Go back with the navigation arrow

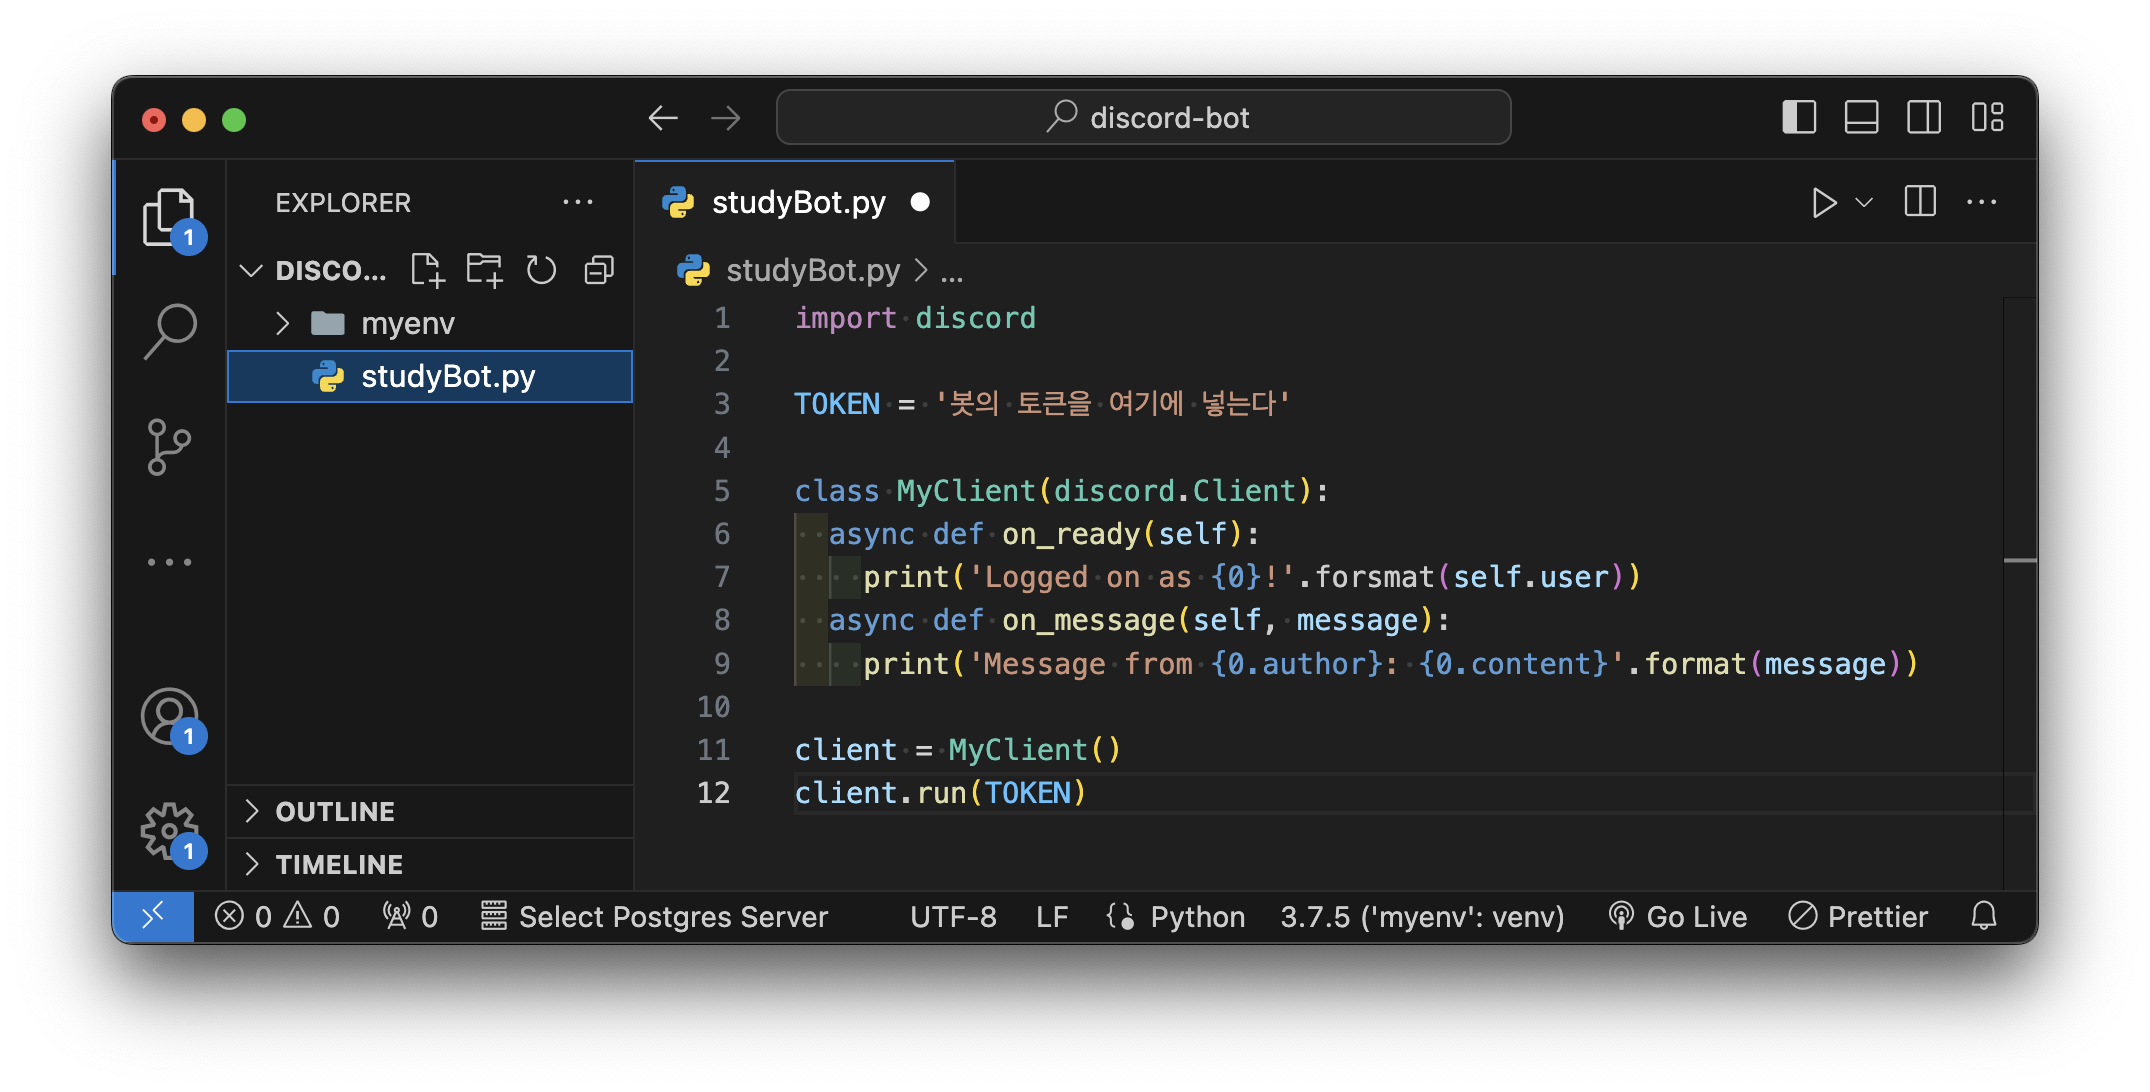click(663, 118)
